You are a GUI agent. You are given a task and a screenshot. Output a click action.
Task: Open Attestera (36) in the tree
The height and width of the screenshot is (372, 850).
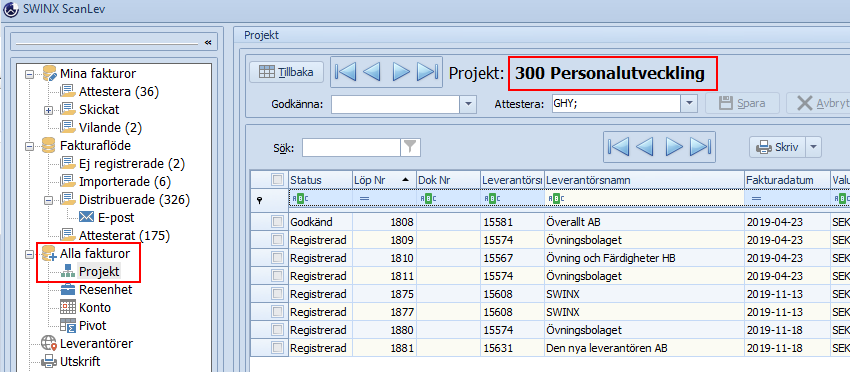pyautogui.click(x=118, y=92)
